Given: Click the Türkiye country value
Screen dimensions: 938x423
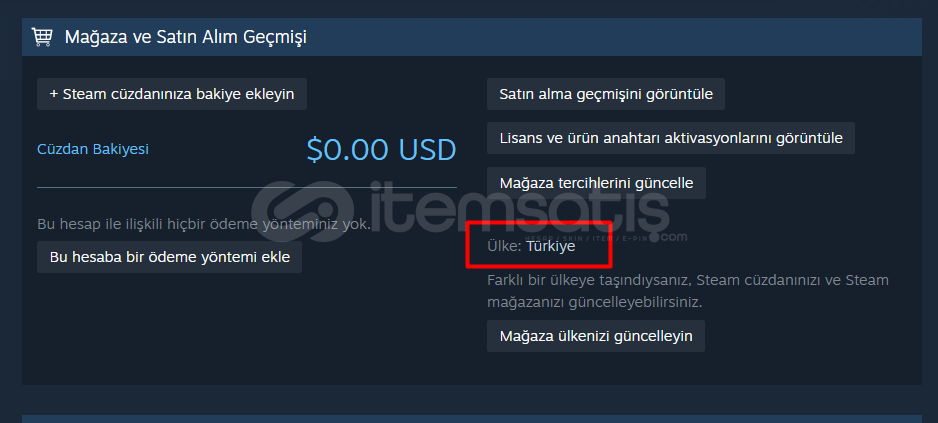Looking at the screenshot, I should click(550, 246).
